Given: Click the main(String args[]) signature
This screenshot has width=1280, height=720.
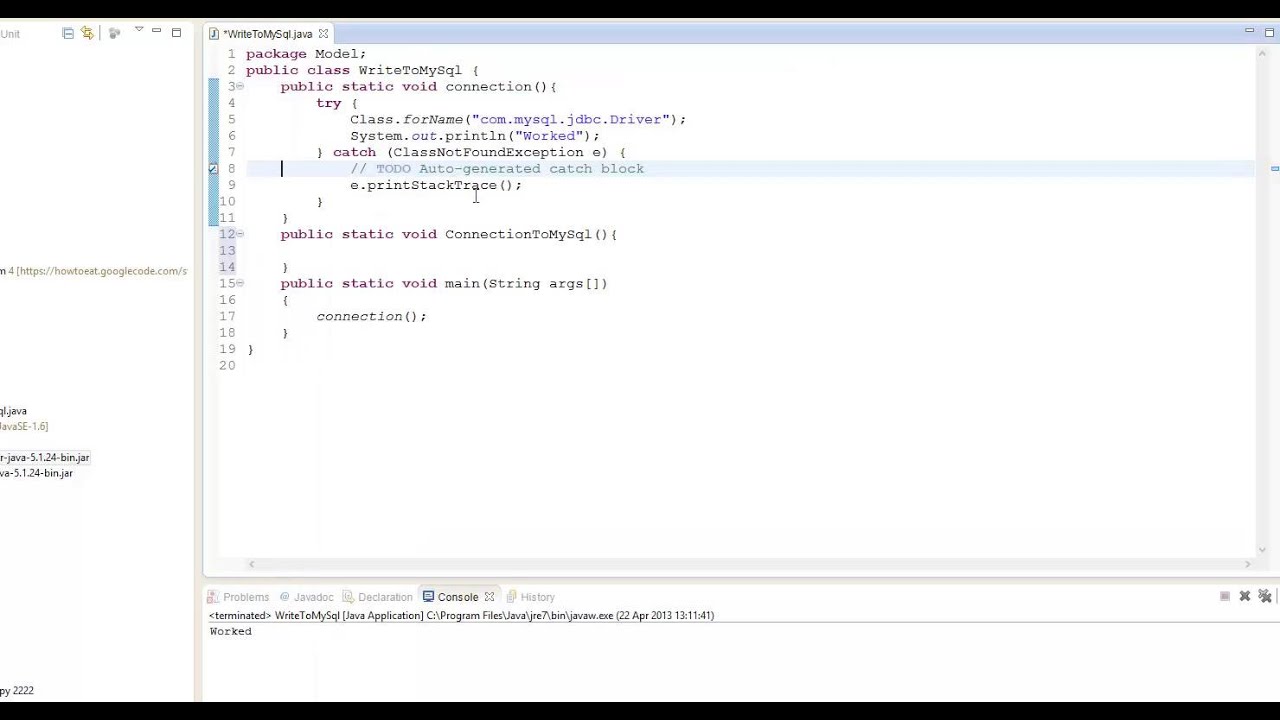Looking at the screenshot, I should [526, 284].
